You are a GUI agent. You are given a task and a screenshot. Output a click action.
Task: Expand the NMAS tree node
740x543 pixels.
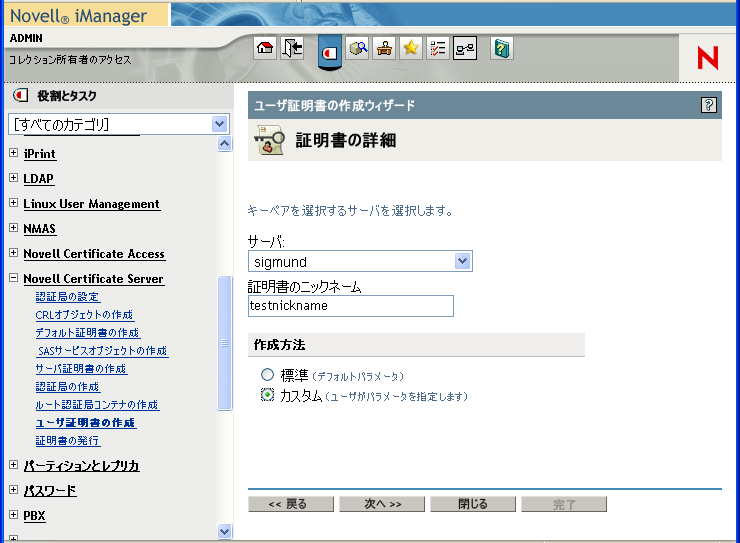(x=14, y=228)
